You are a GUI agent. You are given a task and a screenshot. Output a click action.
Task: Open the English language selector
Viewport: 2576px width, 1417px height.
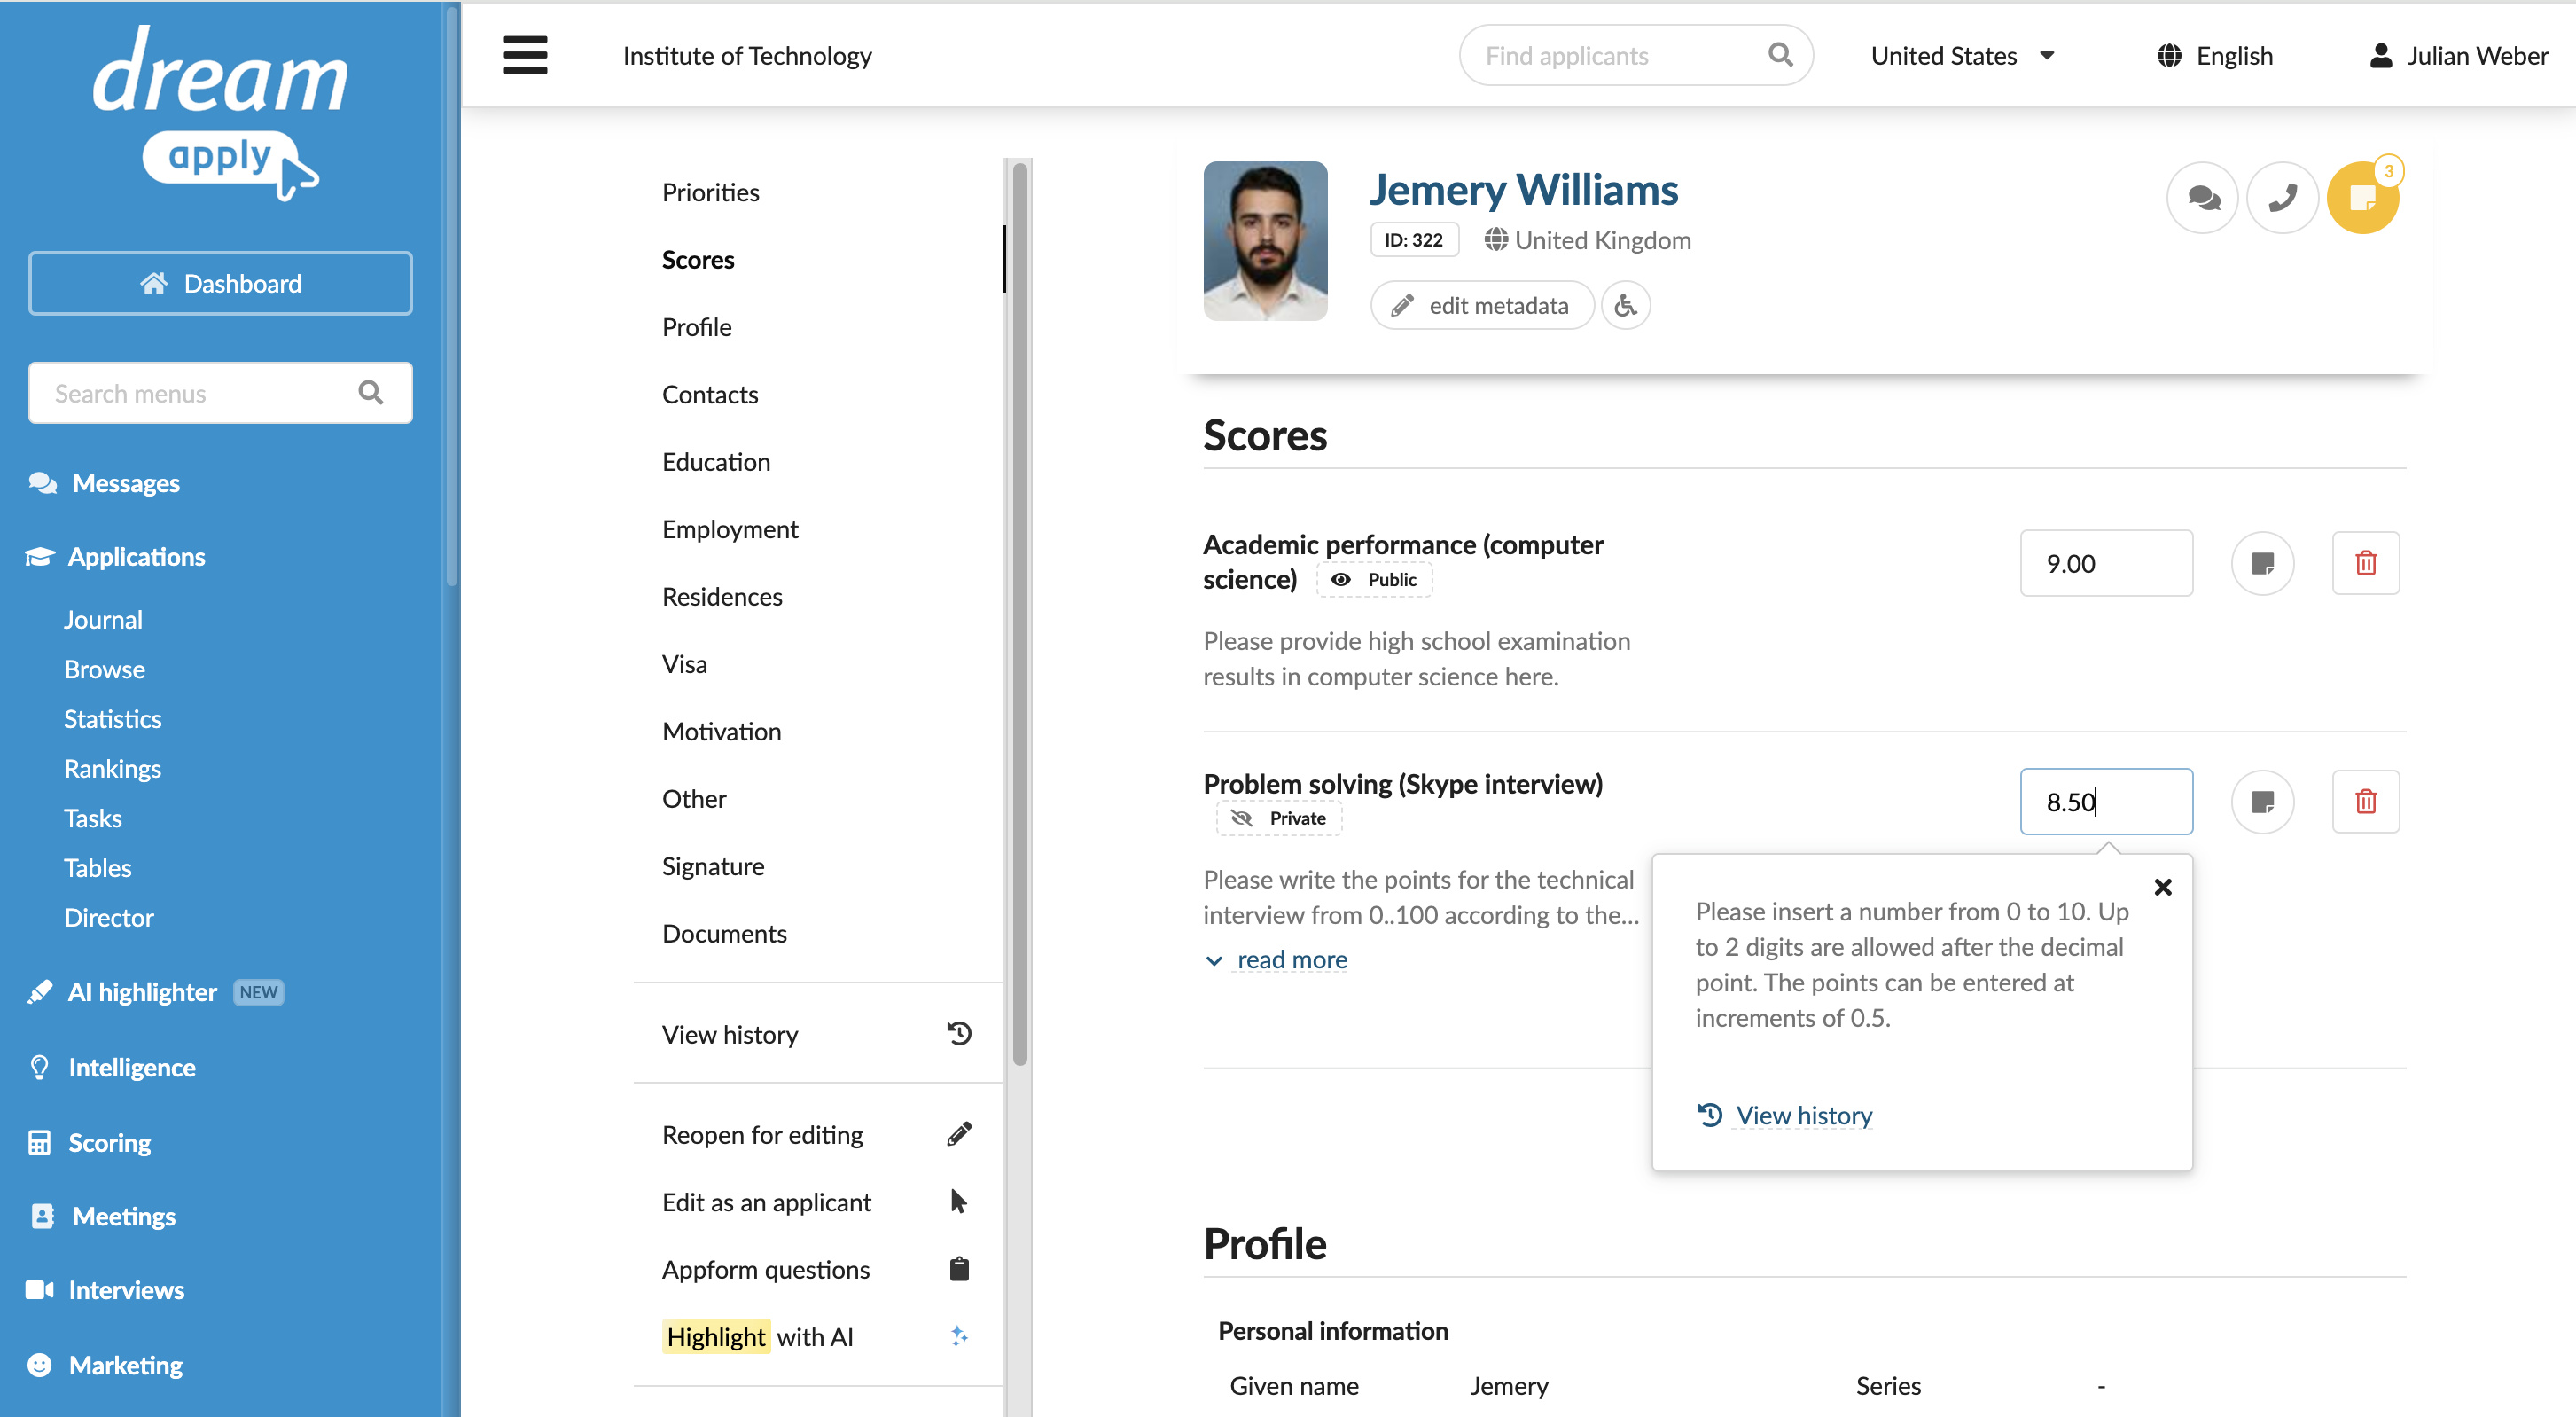click(2214, 55)
